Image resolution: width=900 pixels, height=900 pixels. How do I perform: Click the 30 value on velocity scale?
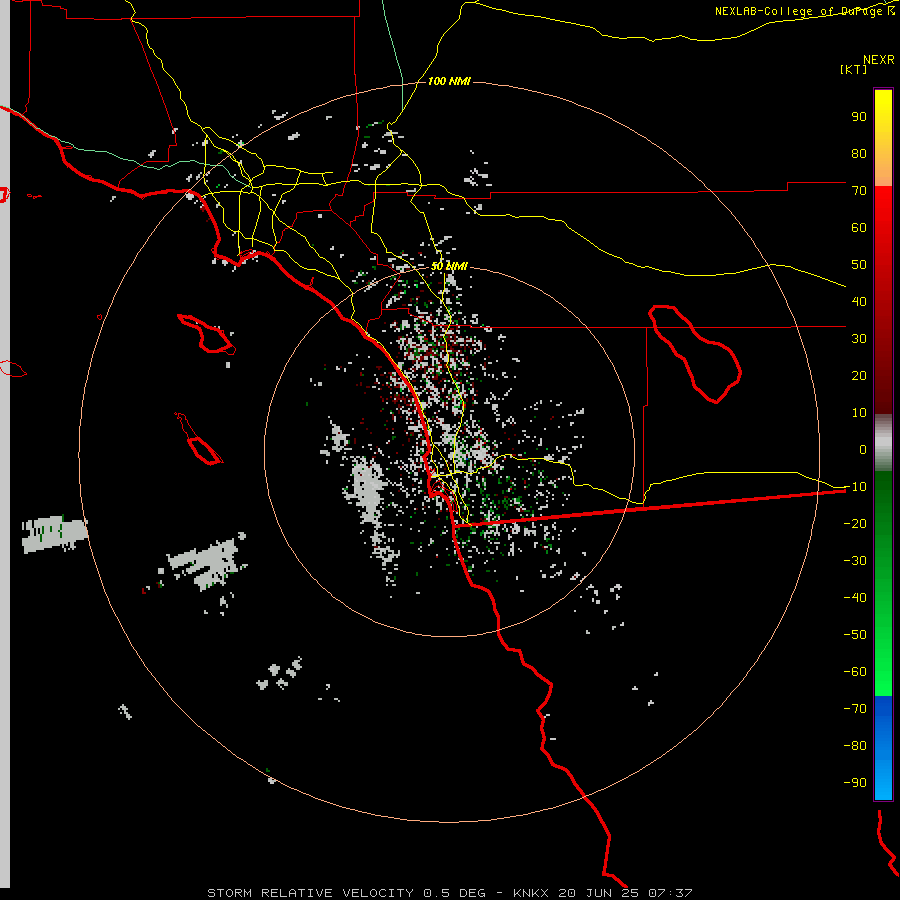pos(859,339)
